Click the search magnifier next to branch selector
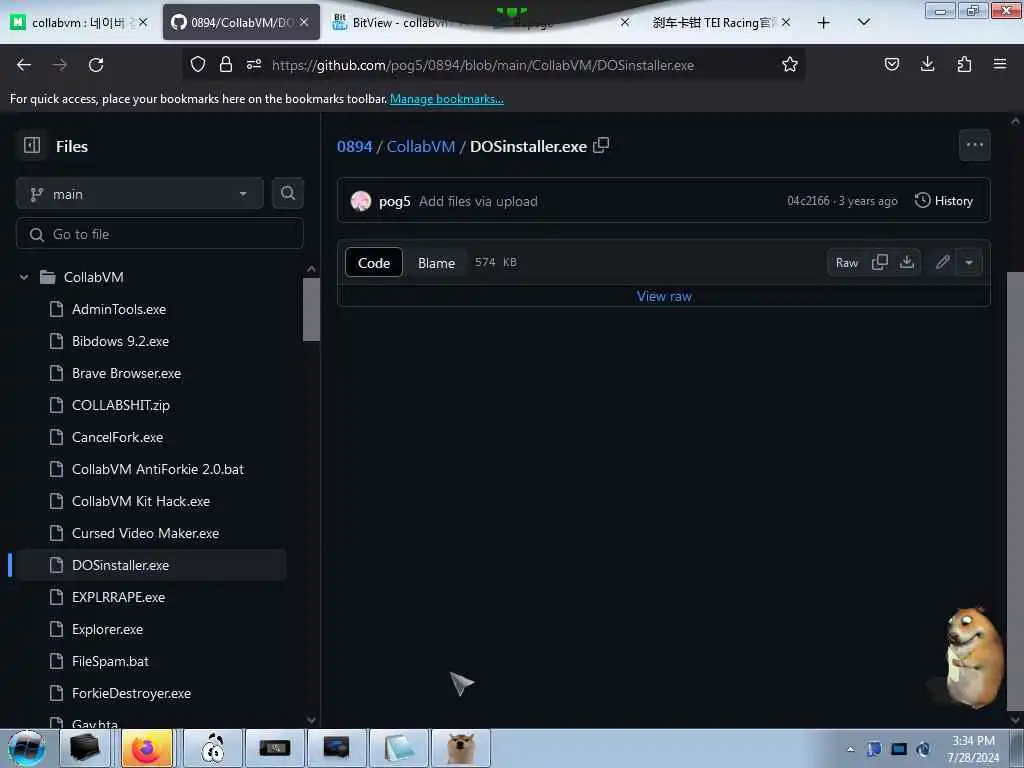 [288, 193]
